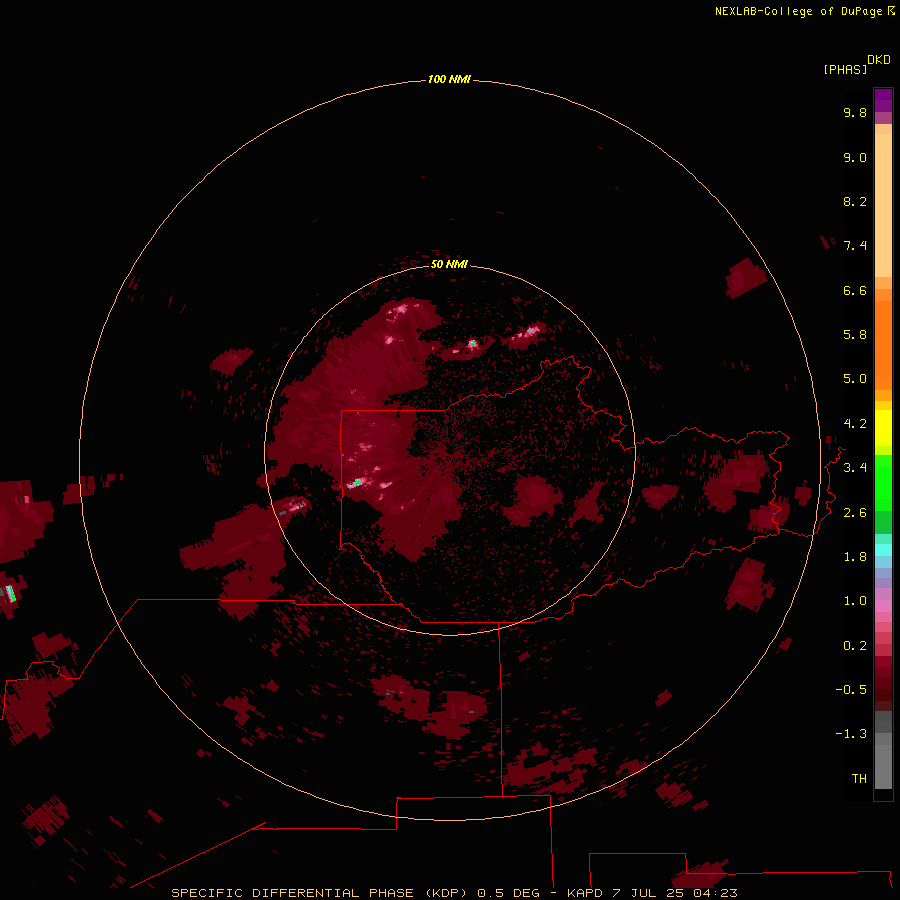Pick the orange segment of the color scale
Viewport: 900px width, 900px height.
(883, 346)
